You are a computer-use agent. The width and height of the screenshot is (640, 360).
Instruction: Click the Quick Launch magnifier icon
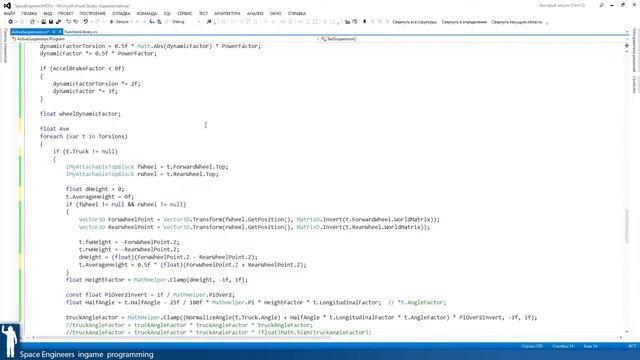[601, 5]
